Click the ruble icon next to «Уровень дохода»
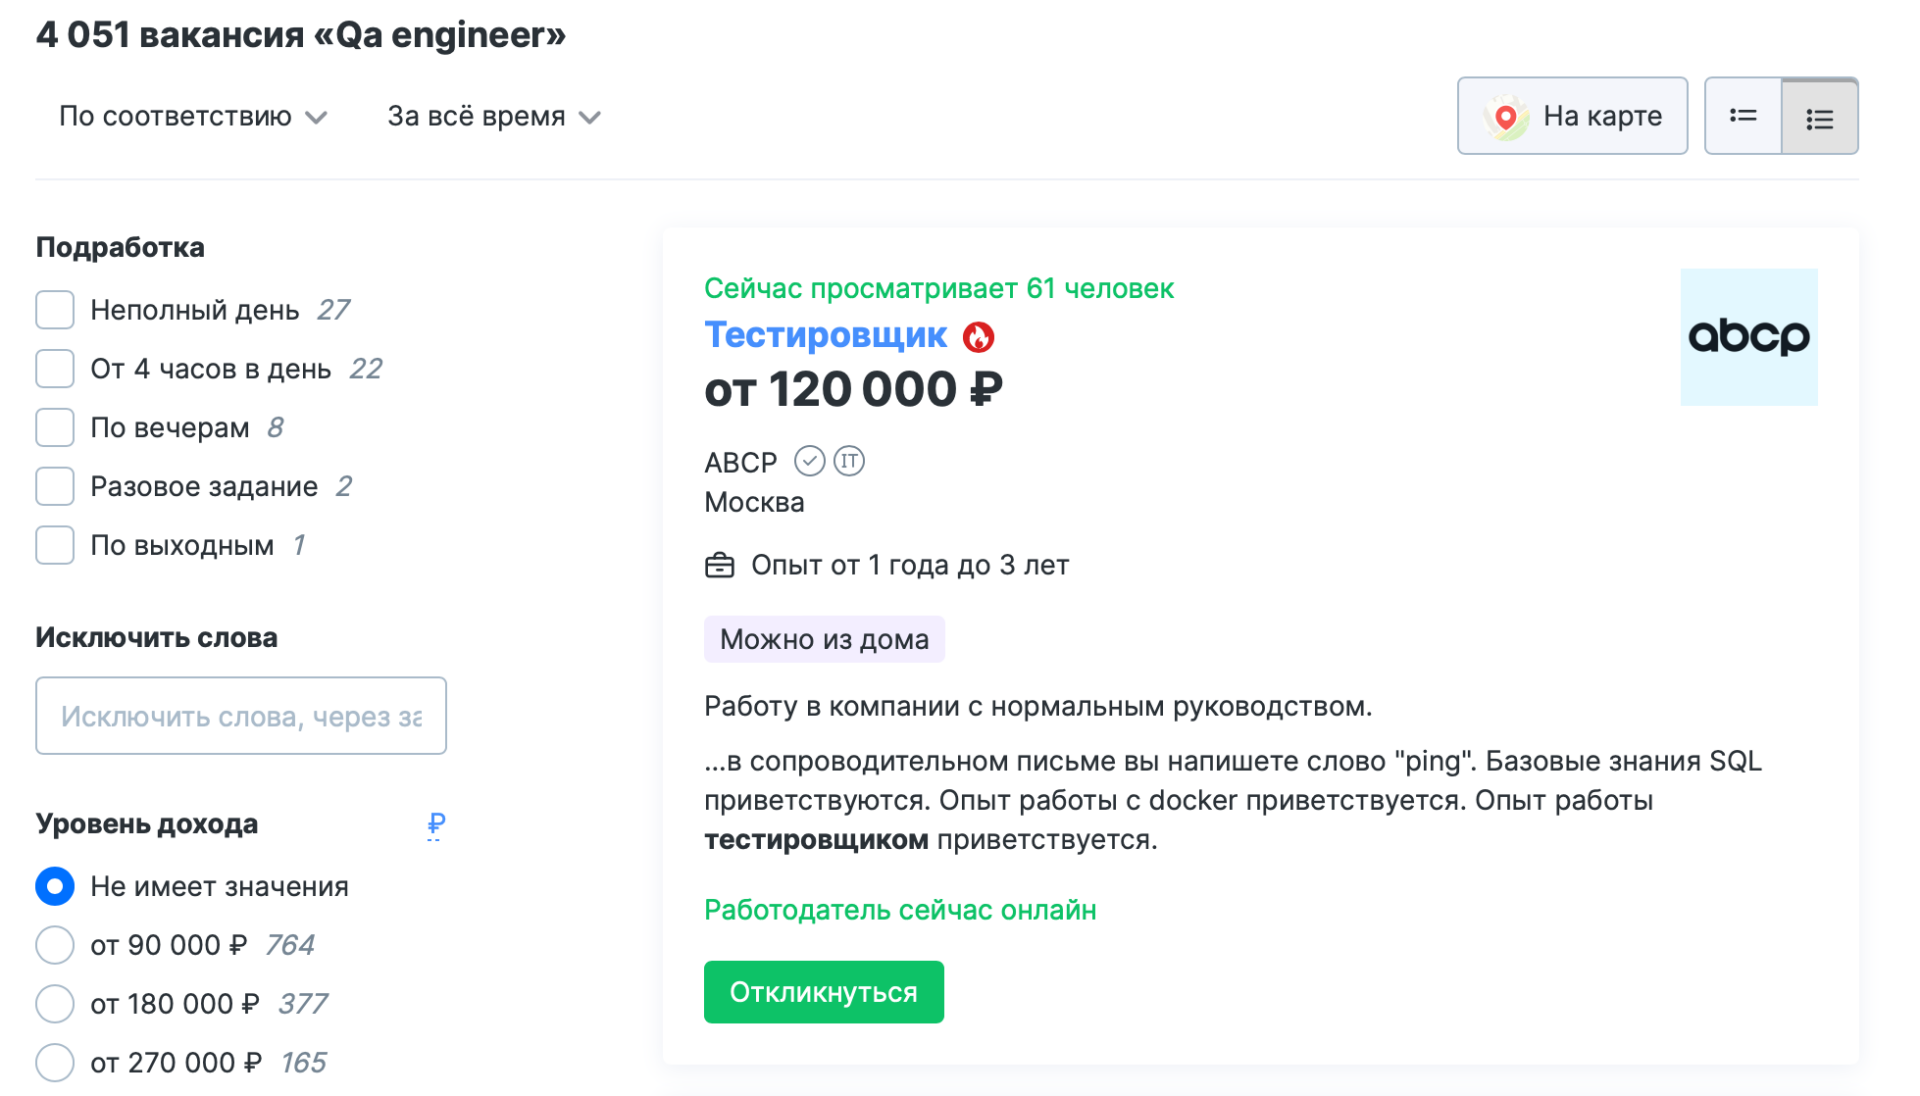The image size is (1920, 1096). click(x=433, y=824)
